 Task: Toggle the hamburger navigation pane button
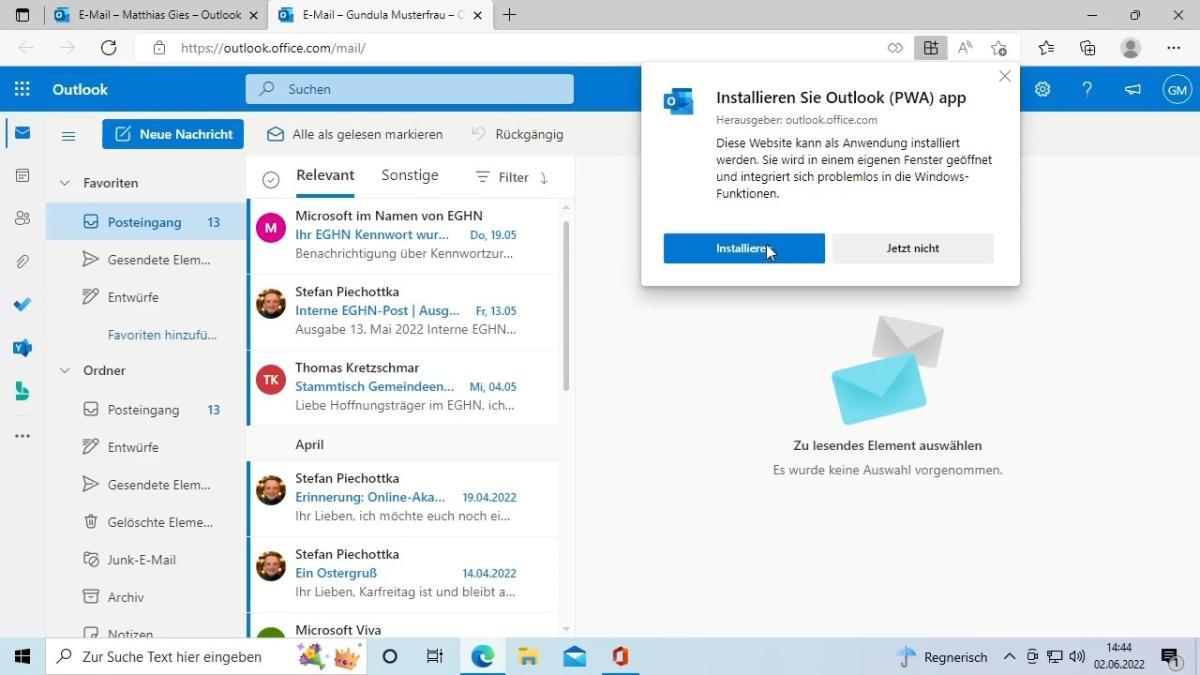click(x=69, y=135)
